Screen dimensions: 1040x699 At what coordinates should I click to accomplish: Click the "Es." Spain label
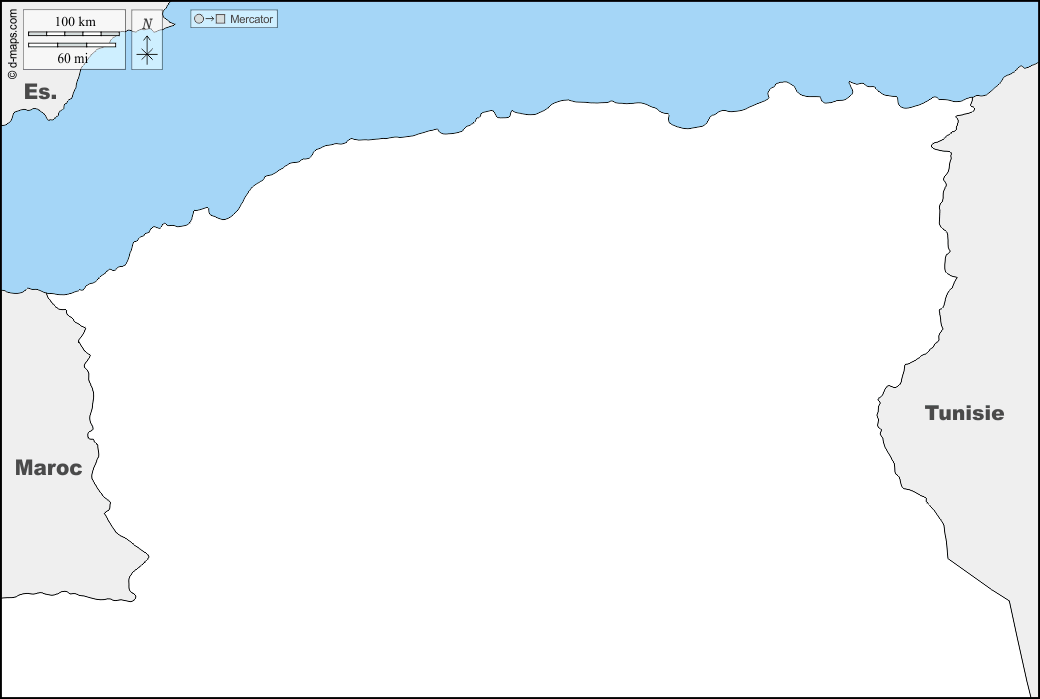41,91
